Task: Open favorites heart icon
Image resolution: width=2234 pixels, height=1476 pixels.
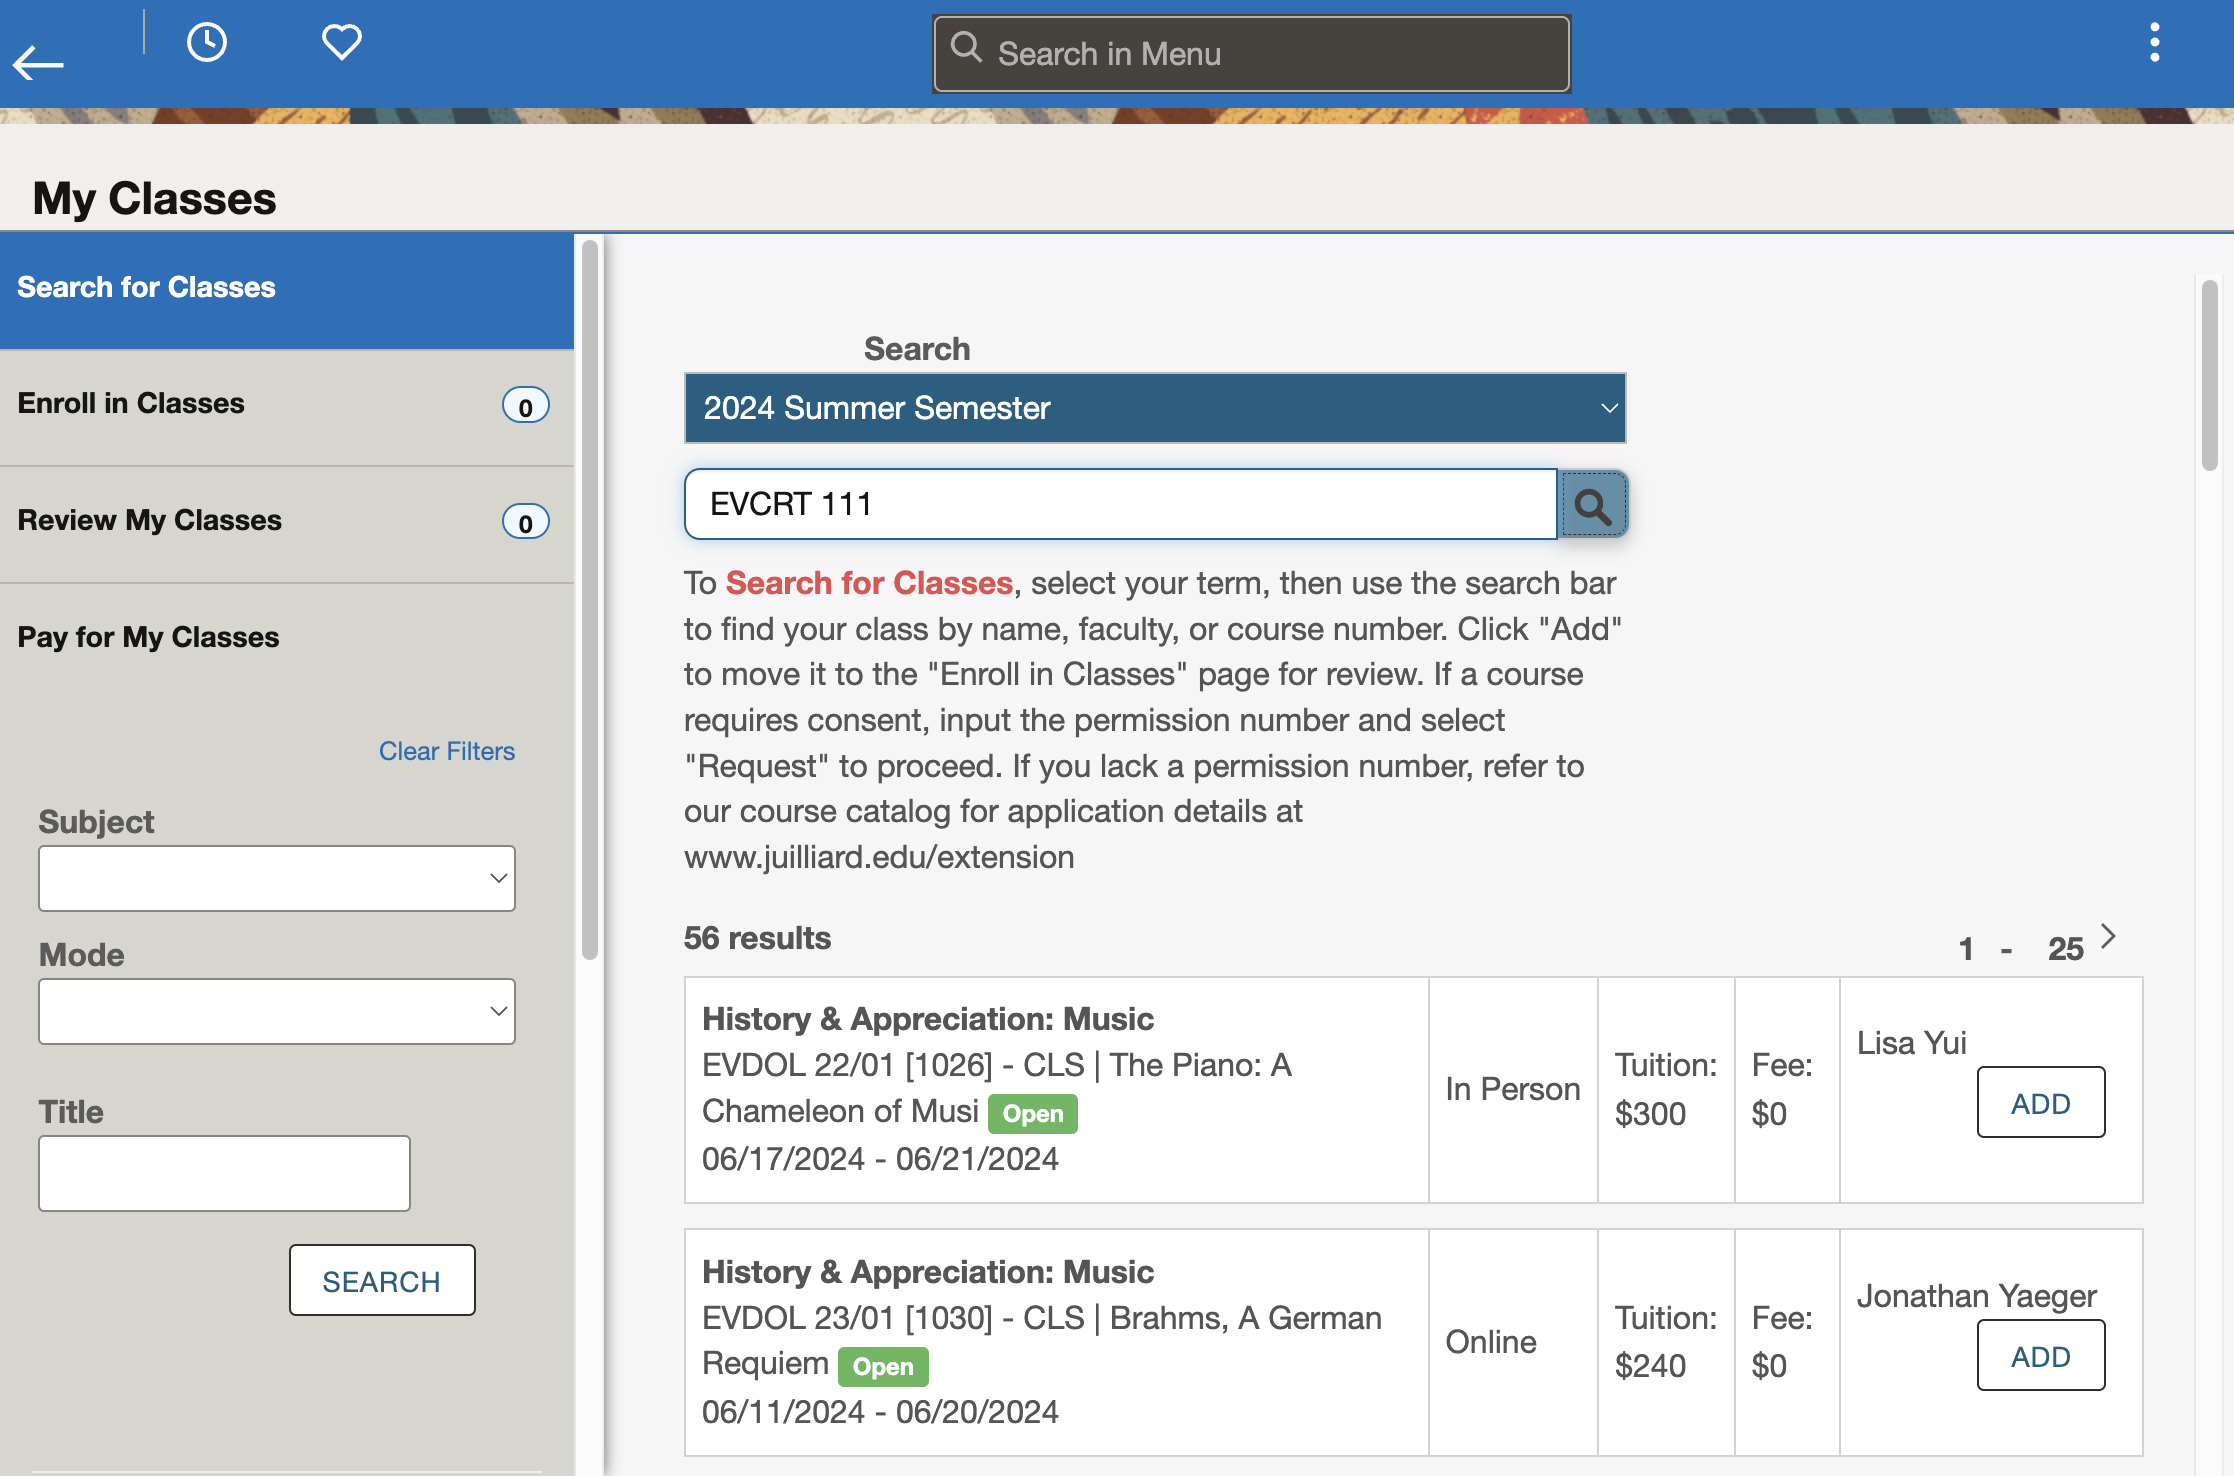Action: [x=342, y=42]
